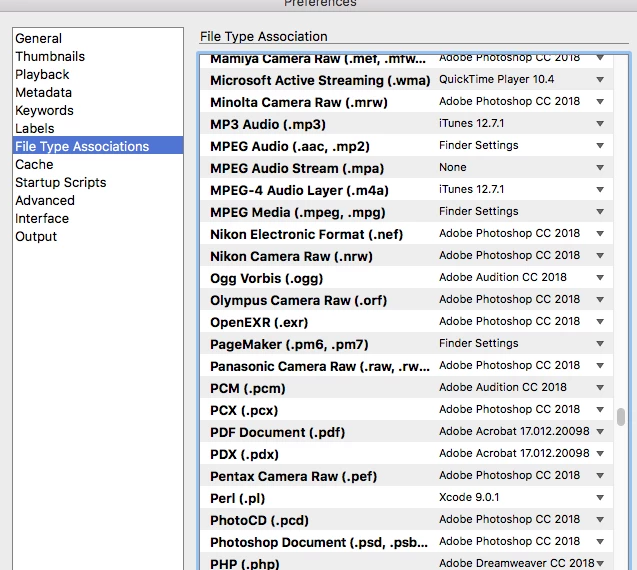Expand dropdown arrow for Perl (.pl)

click(600, 498)
